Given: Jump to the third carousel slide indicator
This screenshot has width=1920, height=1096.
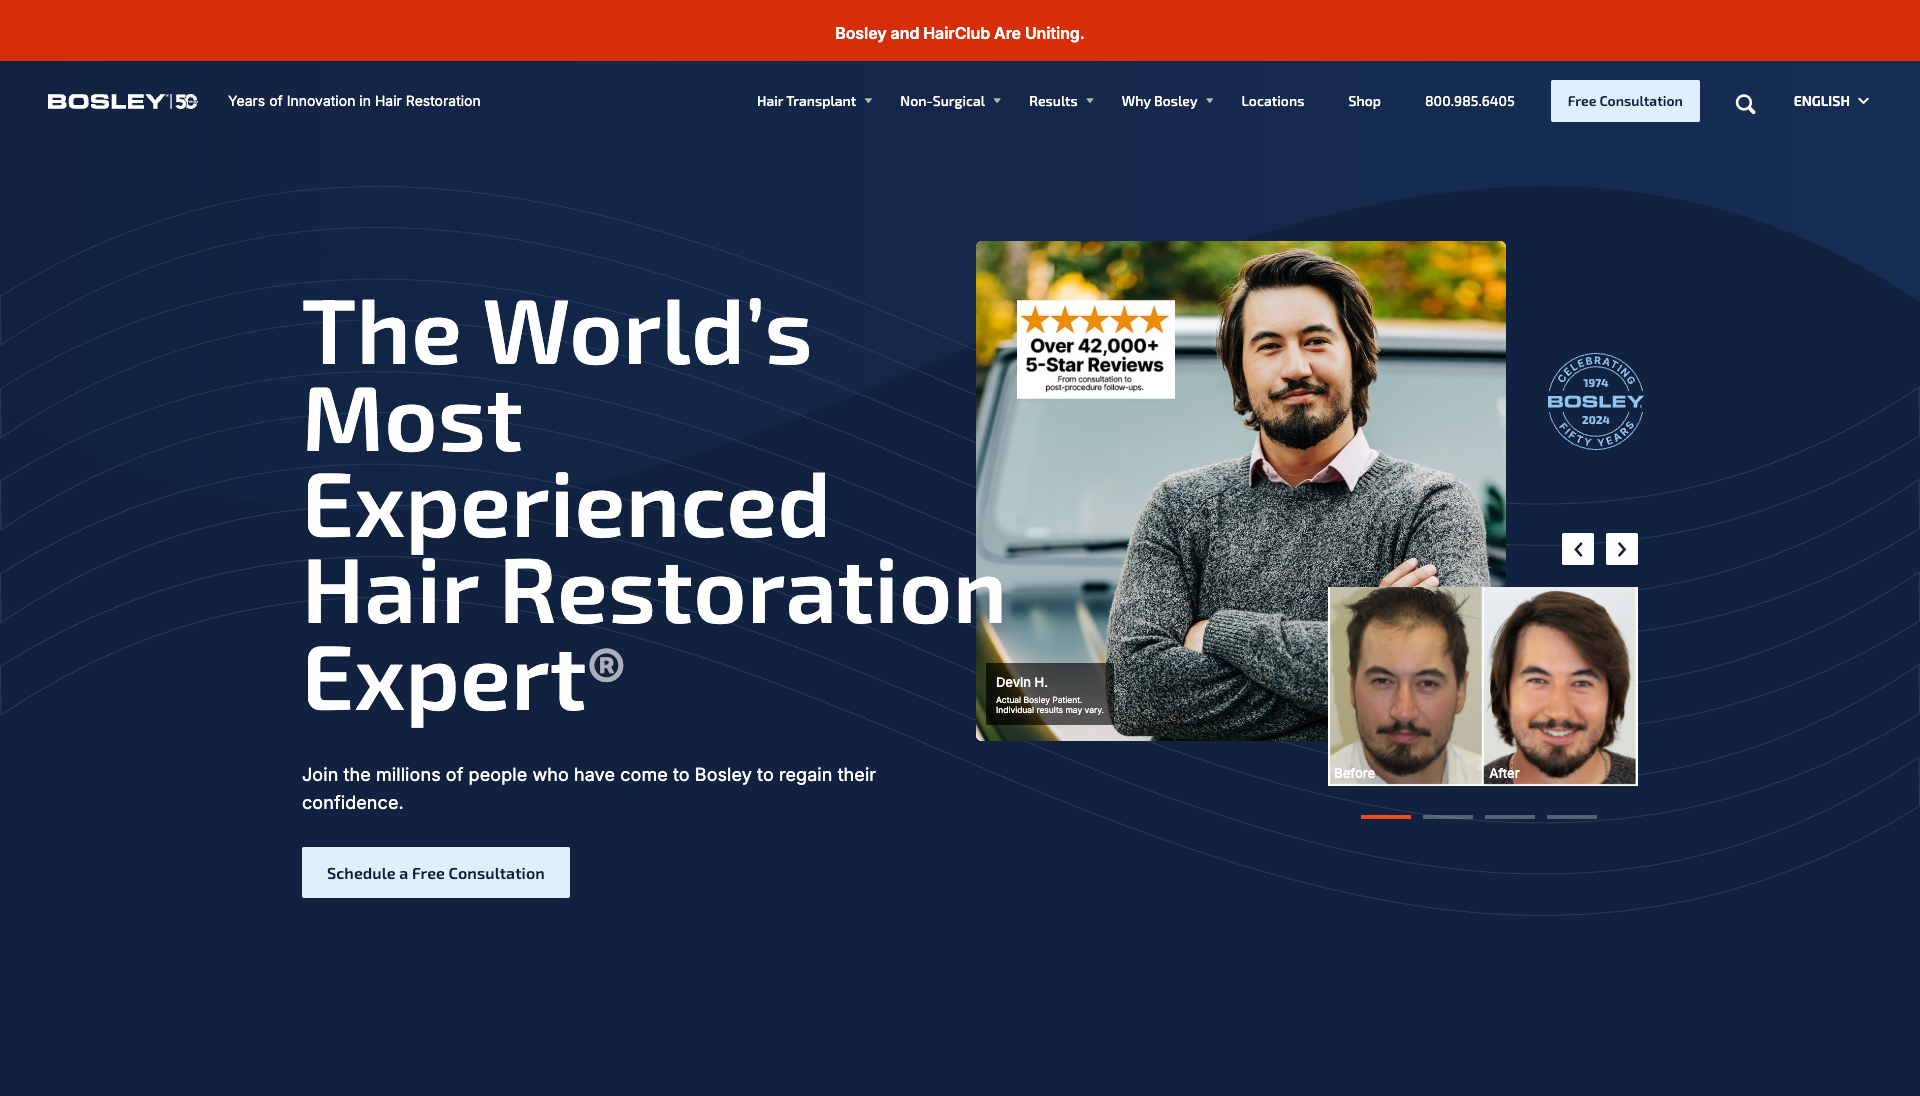Looking at the screenshot, I should point(1510,817).
